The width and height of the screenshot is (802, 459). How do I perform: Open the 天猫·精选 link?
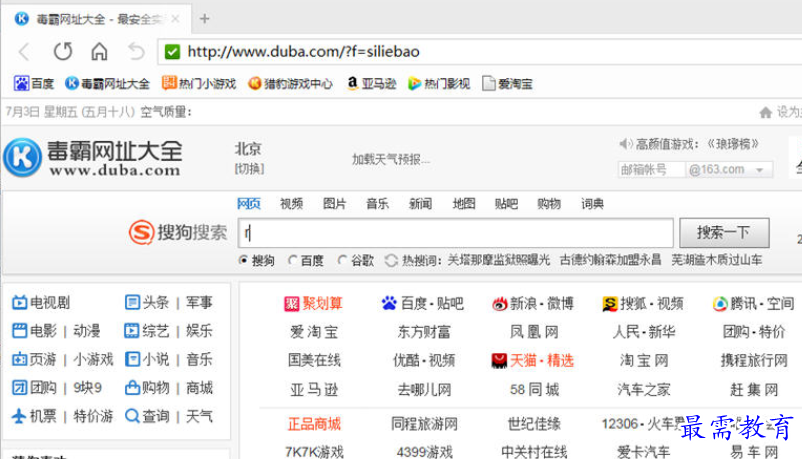(533, 361)
